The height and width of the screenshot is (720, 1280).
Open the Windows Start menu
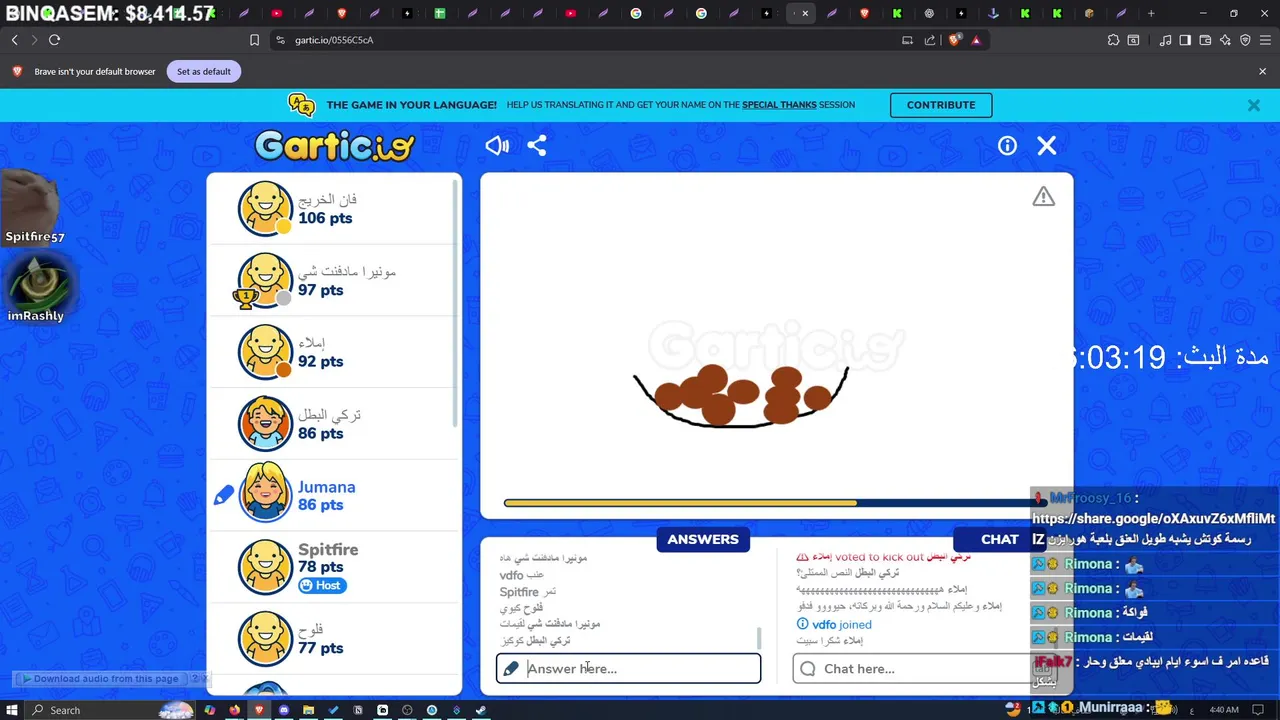point(11,710)
